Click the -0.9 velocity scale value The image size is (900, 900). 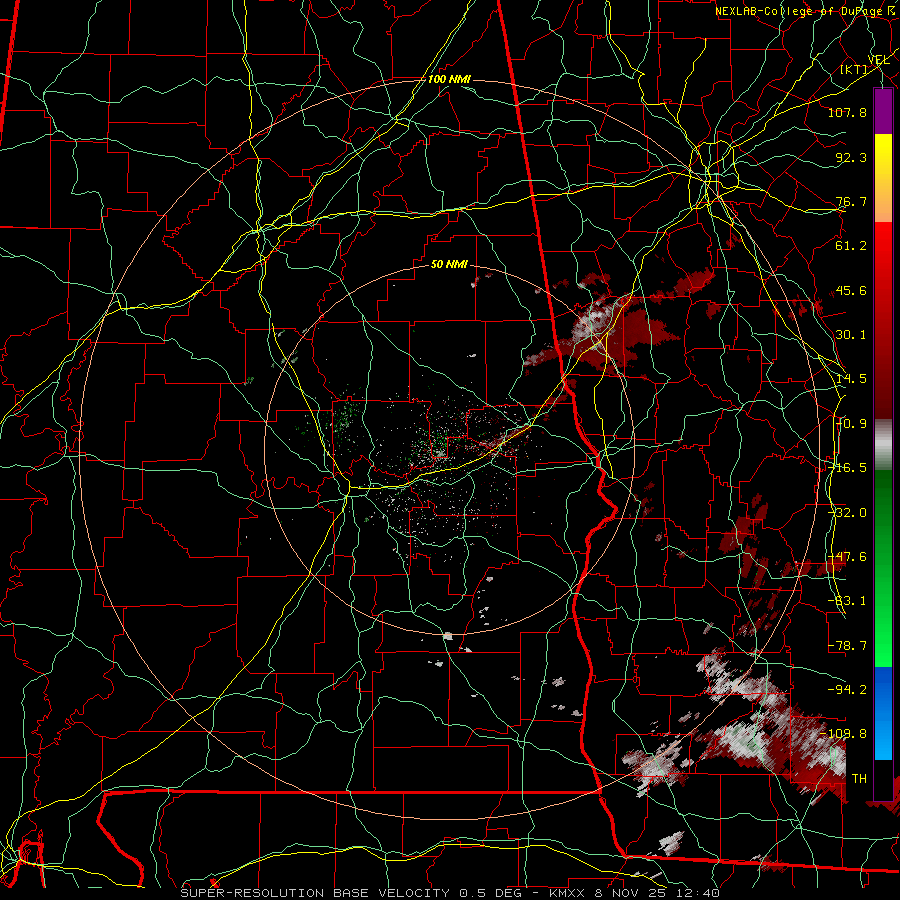click(x=851, y=424)
